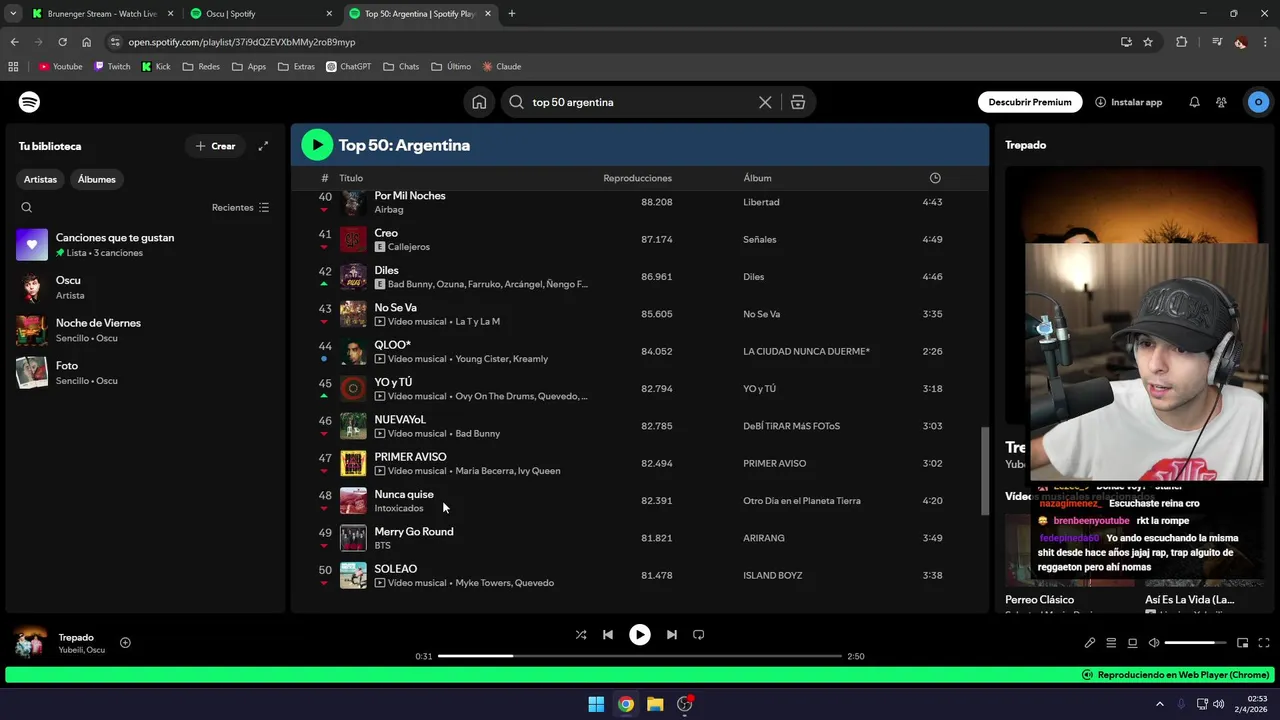This screenshot has height=720, width=1280.
Task: Open Oscu artist in library
Action: tap(145, 287)
